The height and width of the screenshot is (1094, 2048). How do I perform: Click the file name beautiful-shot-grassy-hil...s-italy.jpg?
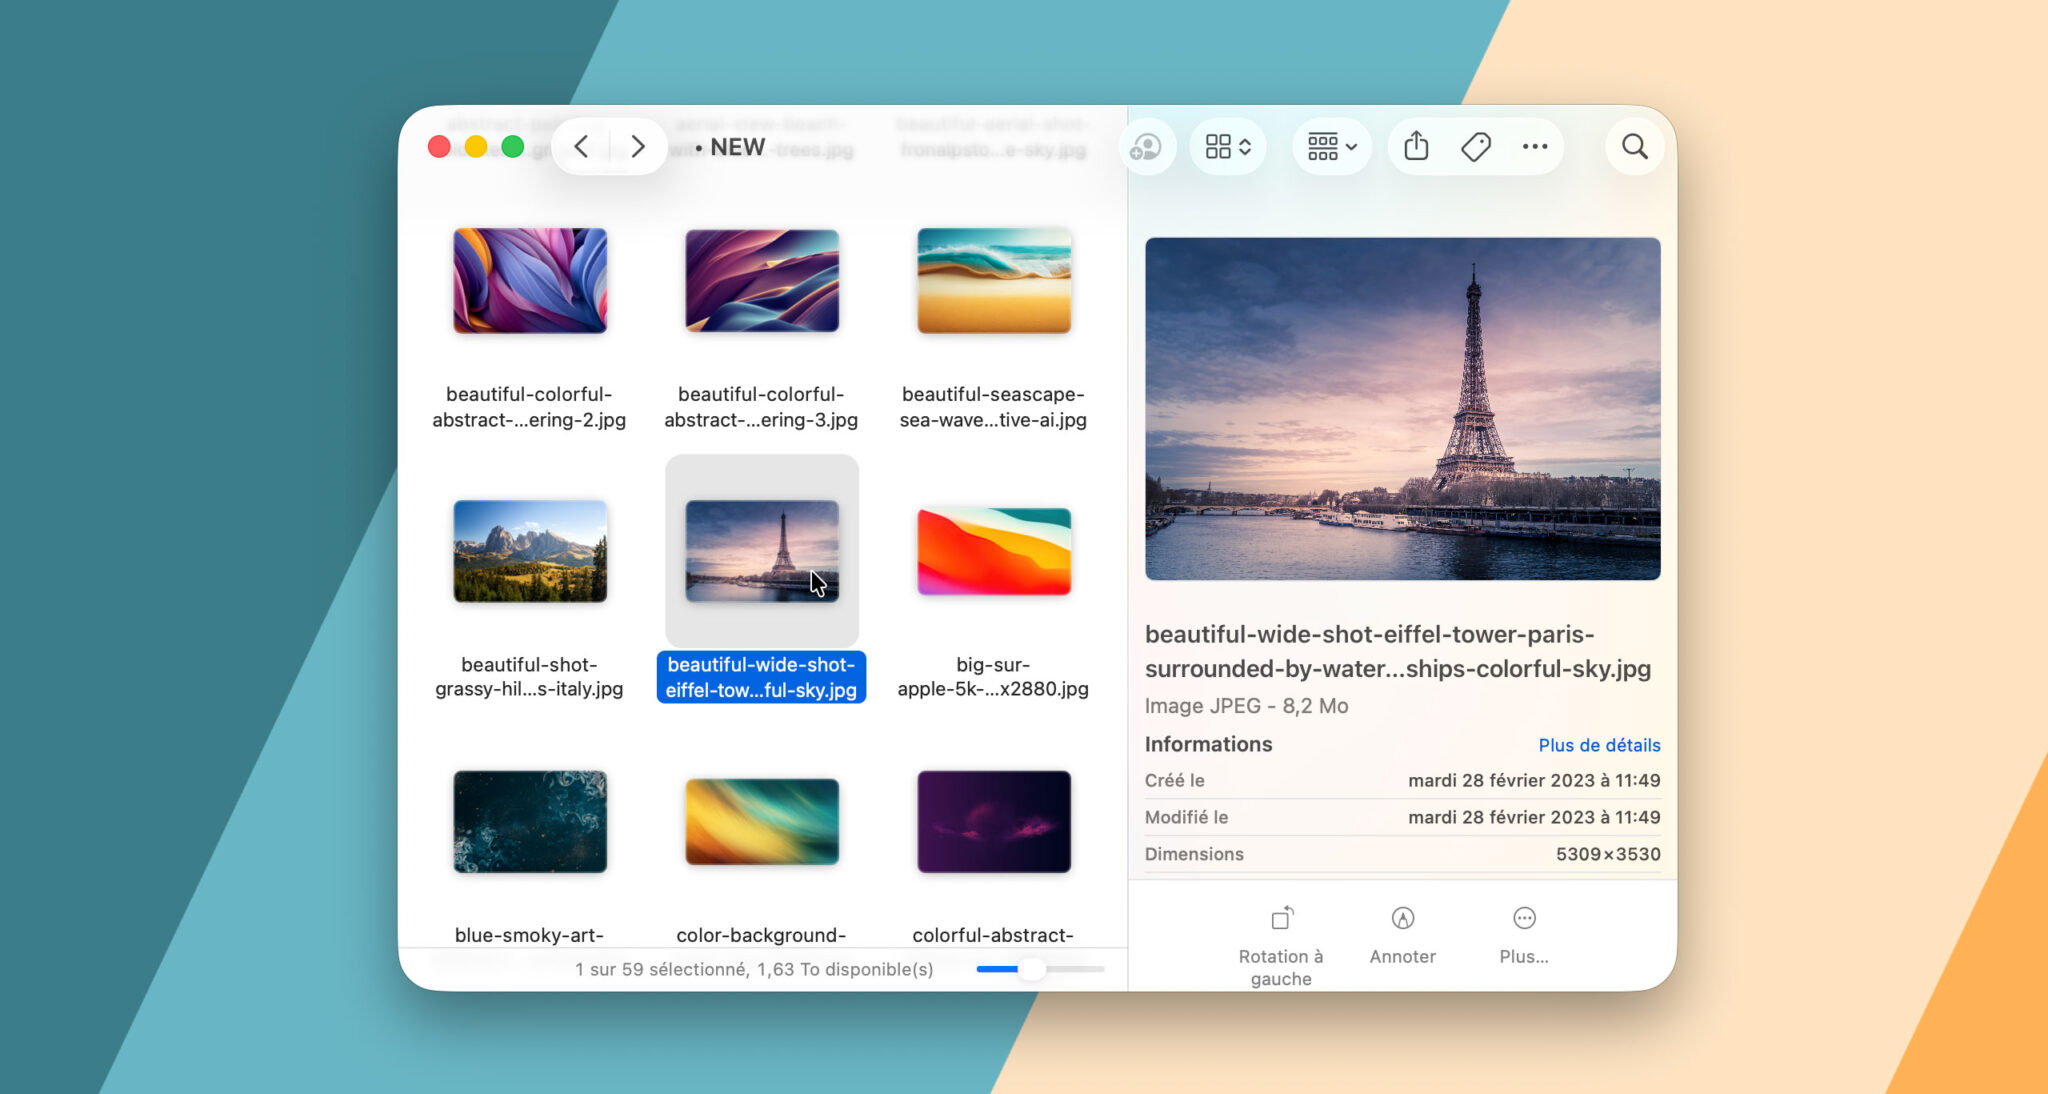529,677
